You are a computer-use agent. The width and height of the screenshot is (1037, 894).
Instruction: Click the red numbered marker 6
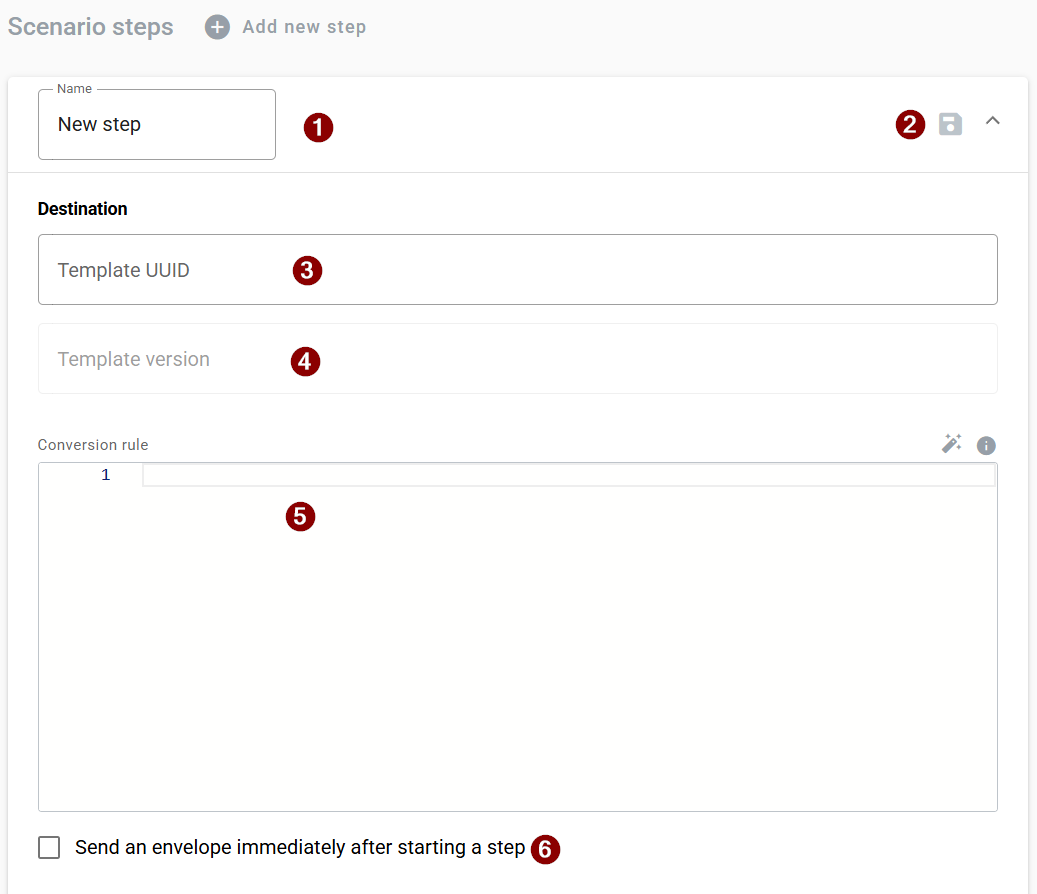(x=545, y=849)
